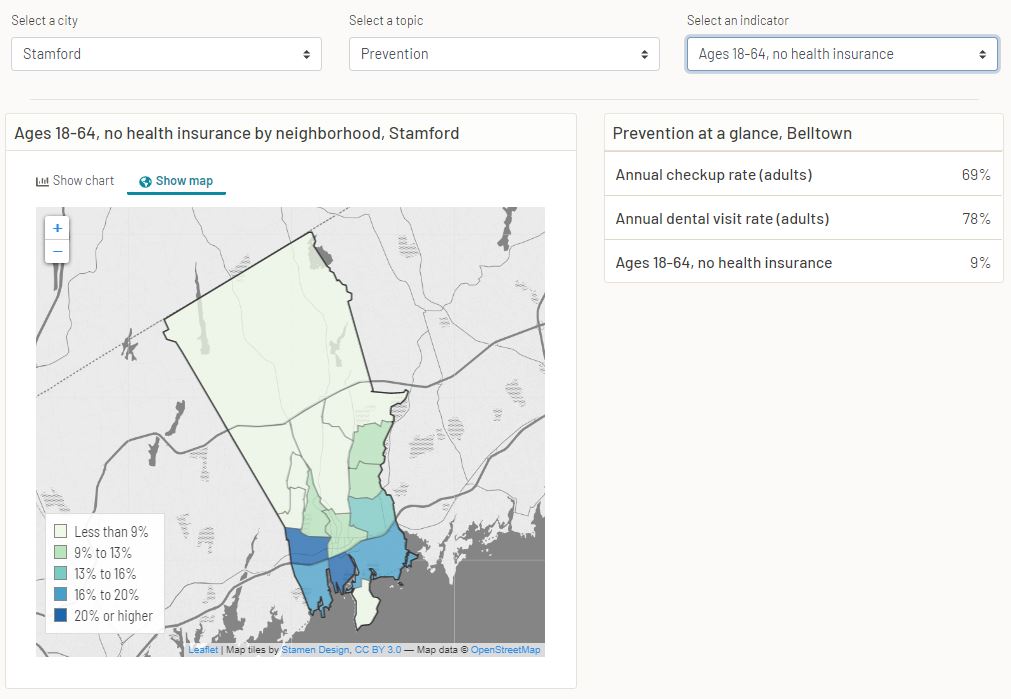Viewport: 1011px width, 699px height.
Task: Visit the OpenStreetMap link
Action: click(x=505, y=650)
